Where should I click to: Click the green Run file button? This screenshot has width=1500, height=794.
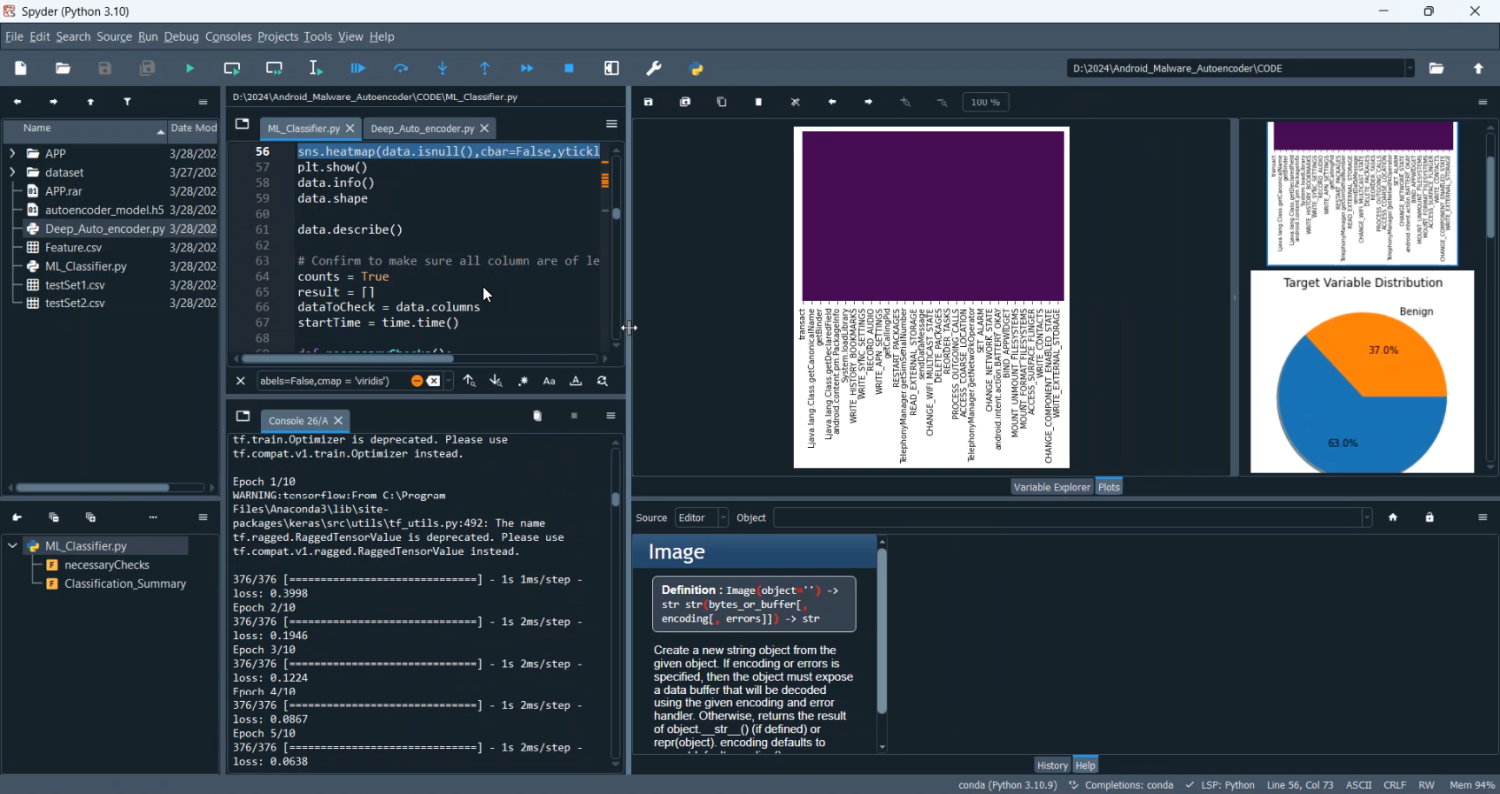190,69
